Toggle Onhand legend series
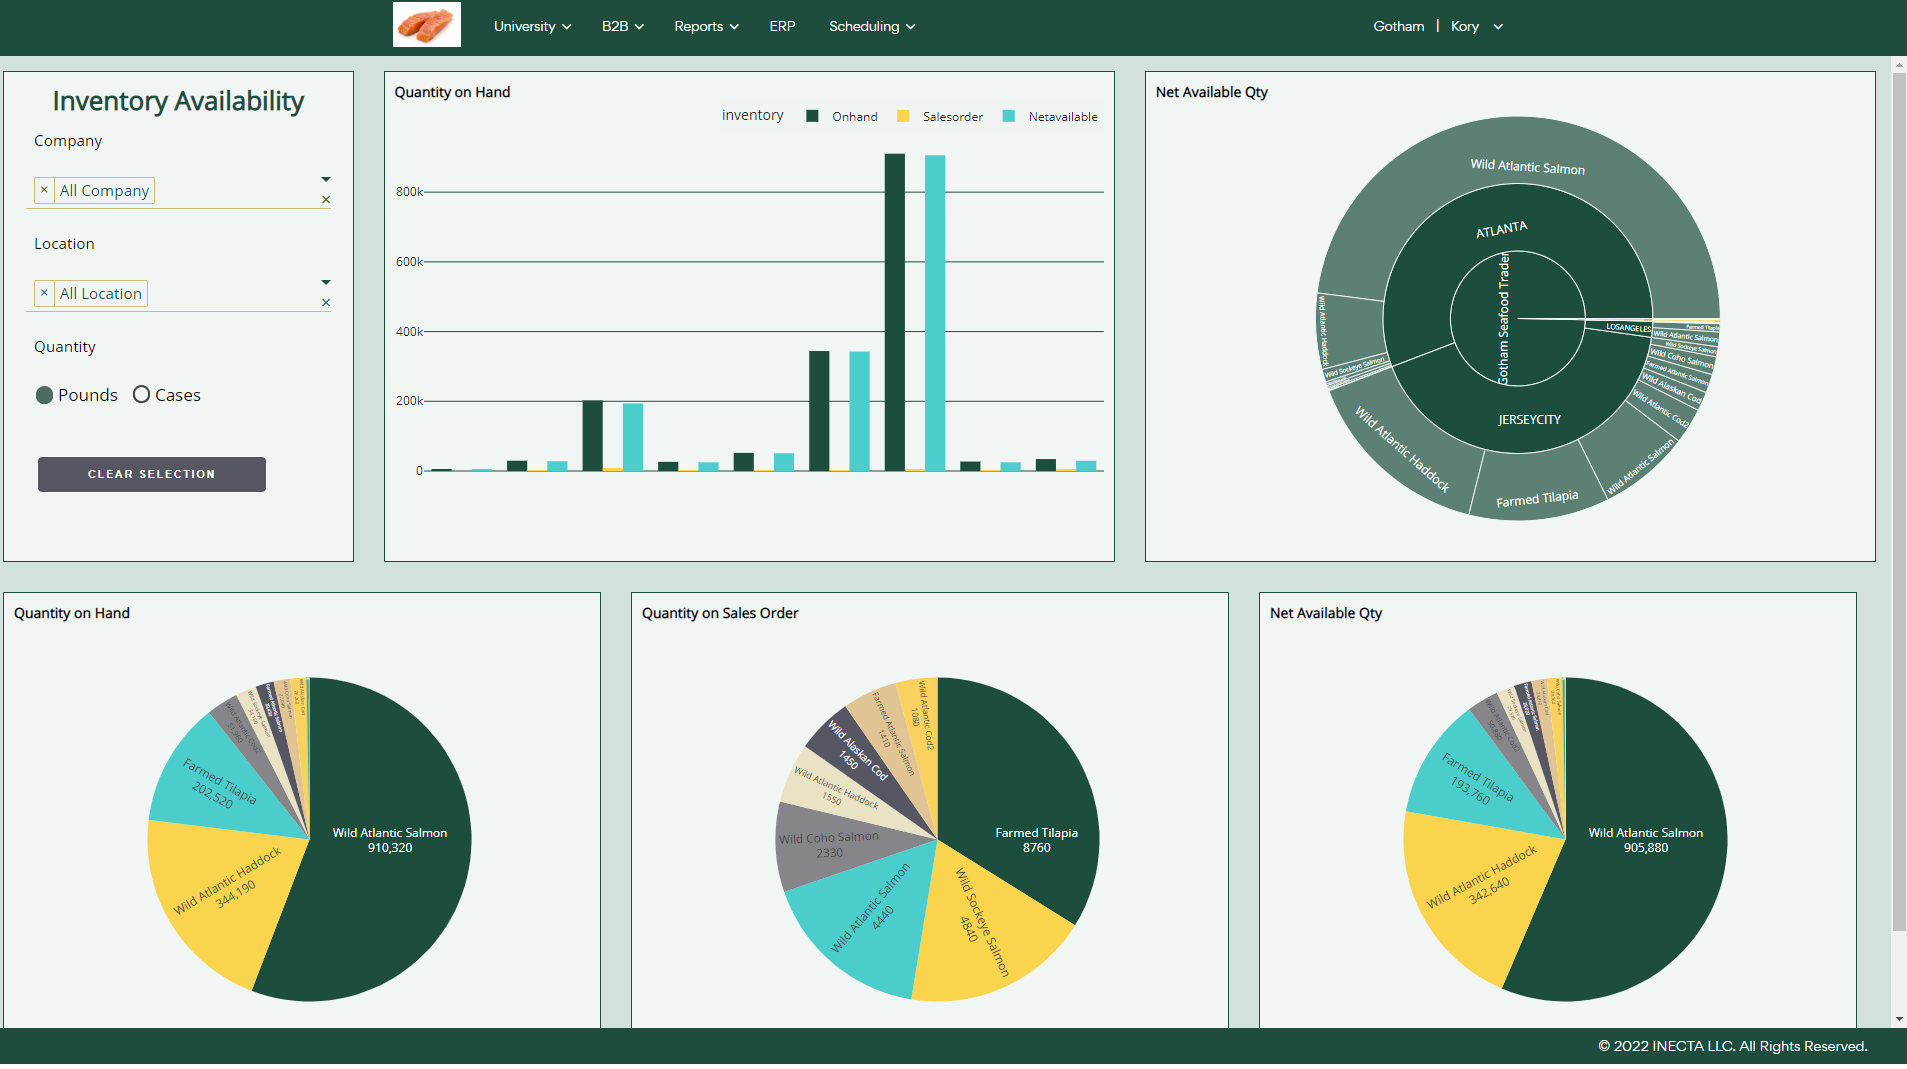The image size is (1907, 1069). 842,117
